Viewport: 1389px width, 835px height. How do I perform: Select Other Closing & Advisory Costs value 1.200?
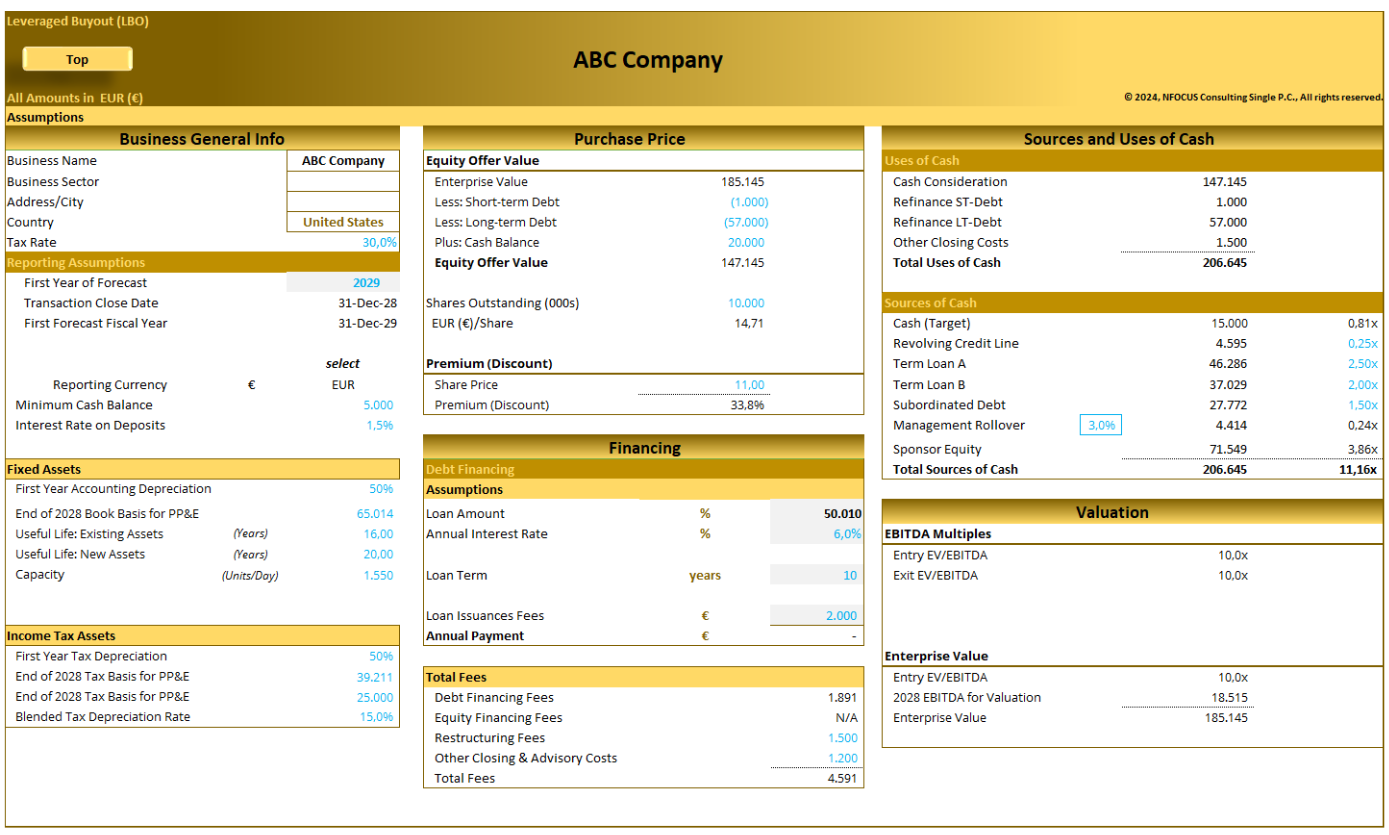pos(842,758)
